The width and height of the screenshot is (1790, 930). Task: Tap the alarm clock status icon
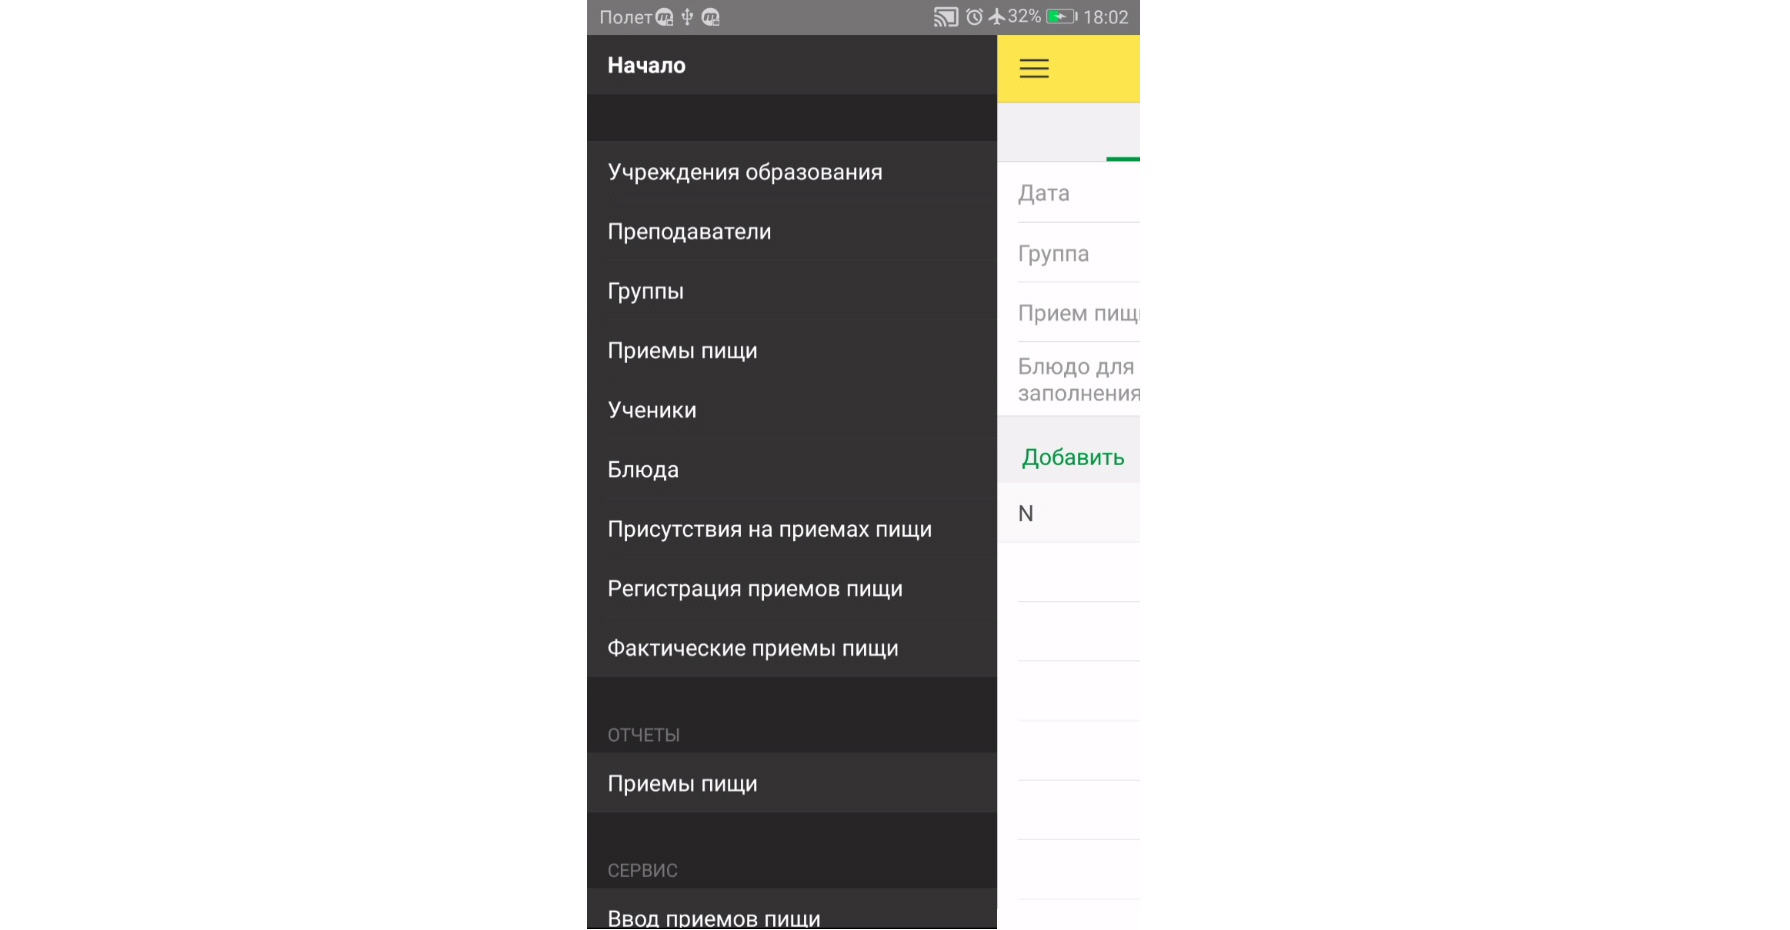pyautogui.click(x=975, y=17)
